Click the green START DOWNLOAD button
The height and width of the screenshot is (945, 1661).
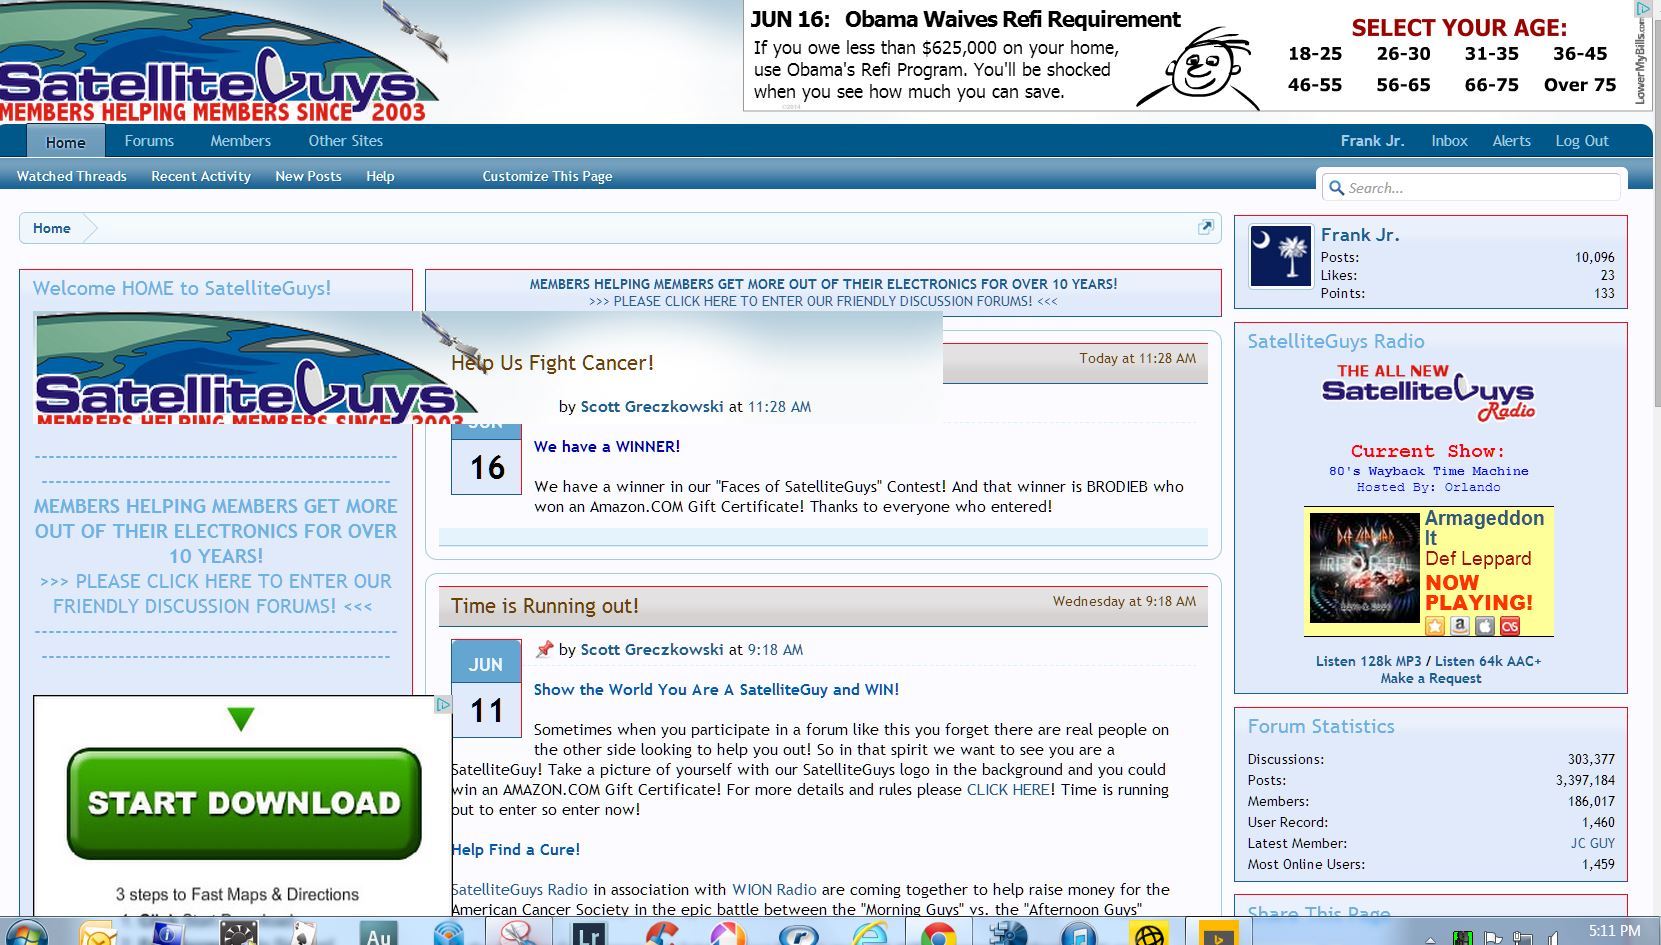click(244, 803)
